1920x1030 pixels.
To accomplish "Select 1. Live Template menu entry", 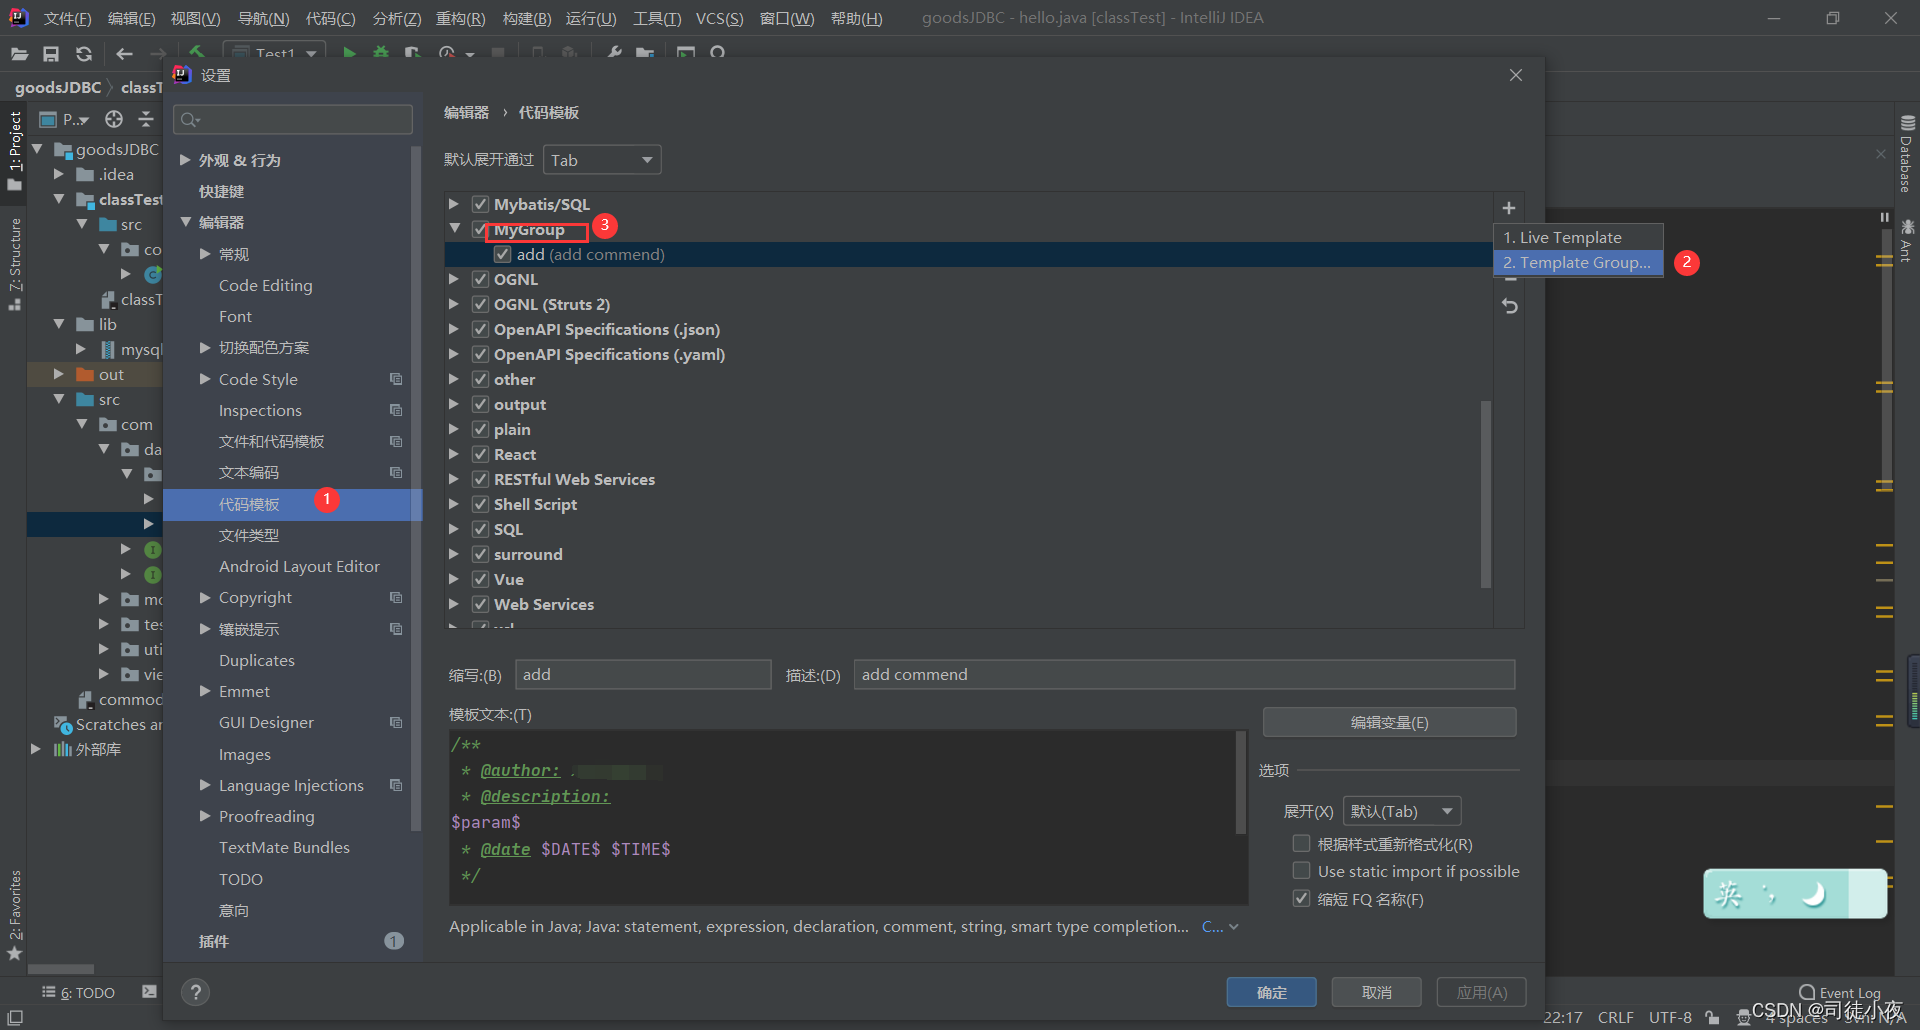I will click(x=1578, y=237).
